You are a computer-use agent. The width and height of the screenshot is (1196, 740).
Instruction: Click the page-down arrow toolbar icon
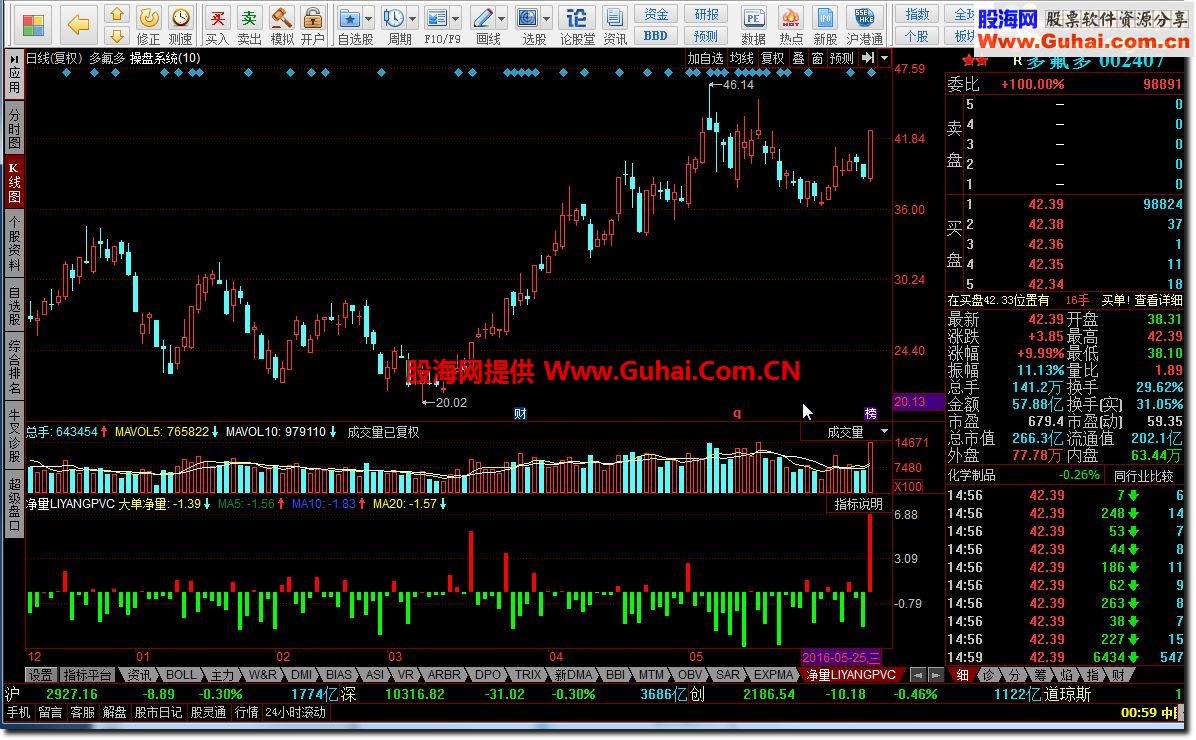pyautogui.click(x=117, y=36)
